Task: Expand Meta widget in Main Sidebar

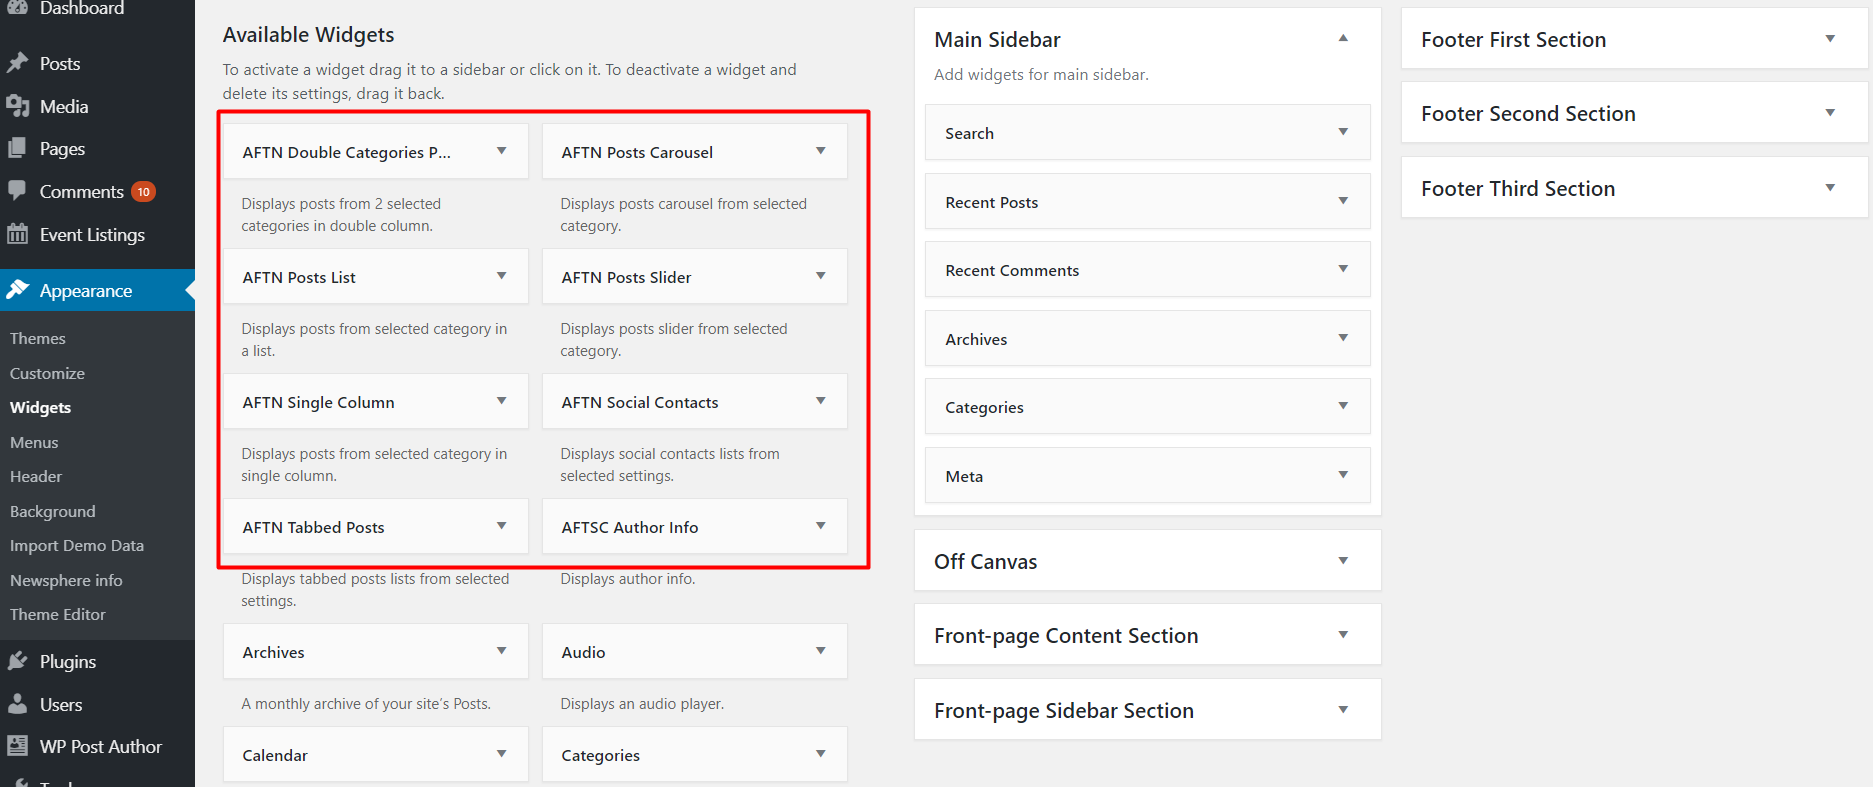Action: (1344, 475)
